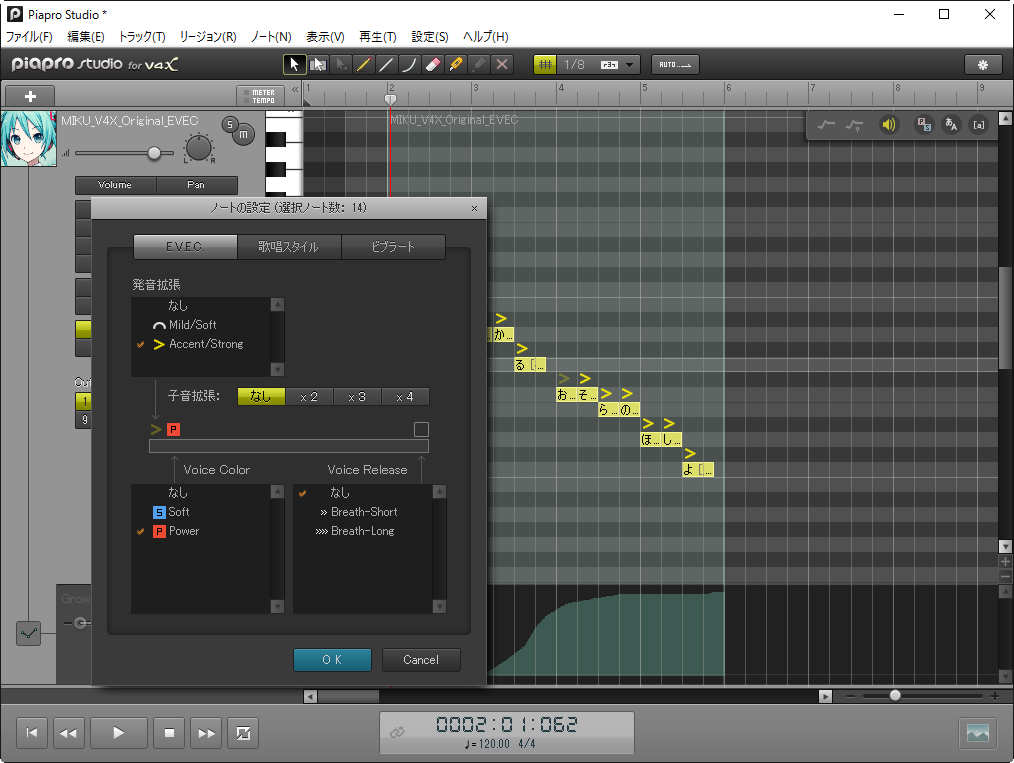Select the curve line tool
This screenshot has width=1014, height=763.
[409, 64]
